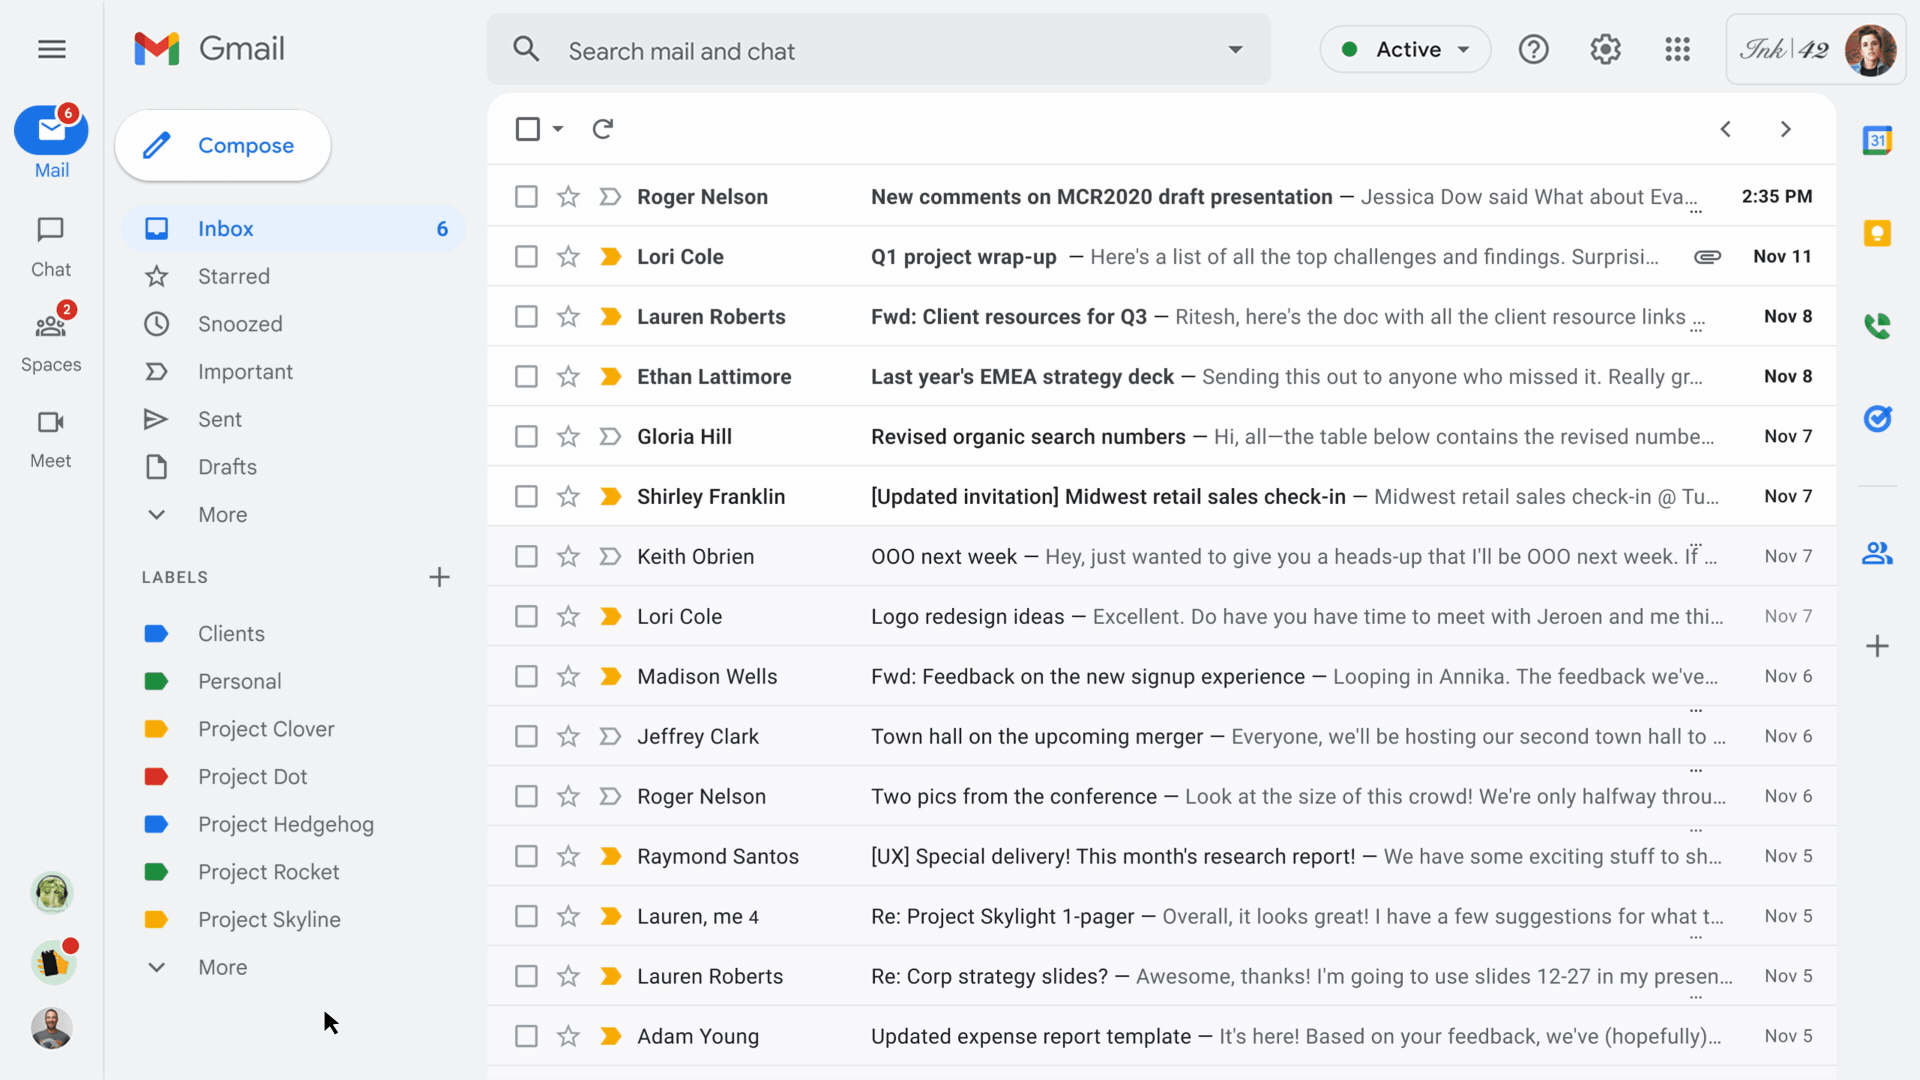Click the Refresh inbox icon
The height and width of the screenshot is (1080, 1920).
point(602,129)
